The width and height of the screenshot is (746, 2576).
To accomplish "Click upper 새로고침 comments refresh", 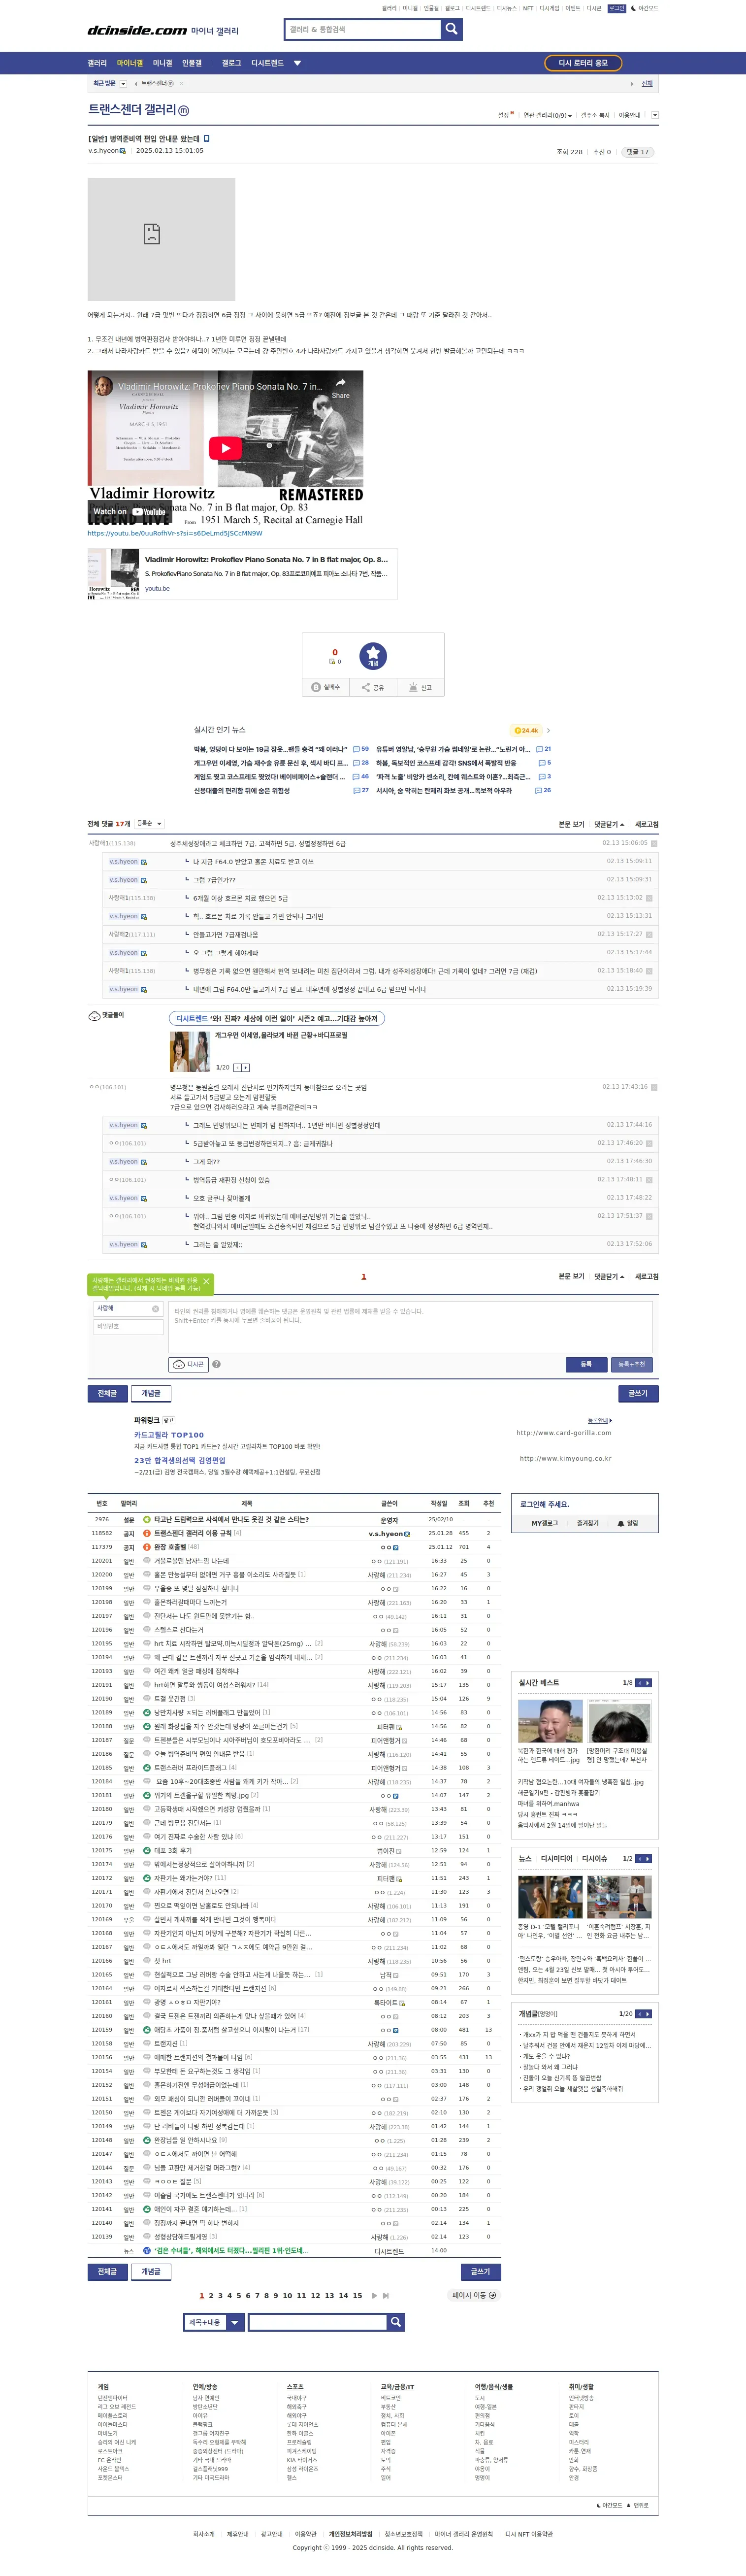I will [647, 824].
